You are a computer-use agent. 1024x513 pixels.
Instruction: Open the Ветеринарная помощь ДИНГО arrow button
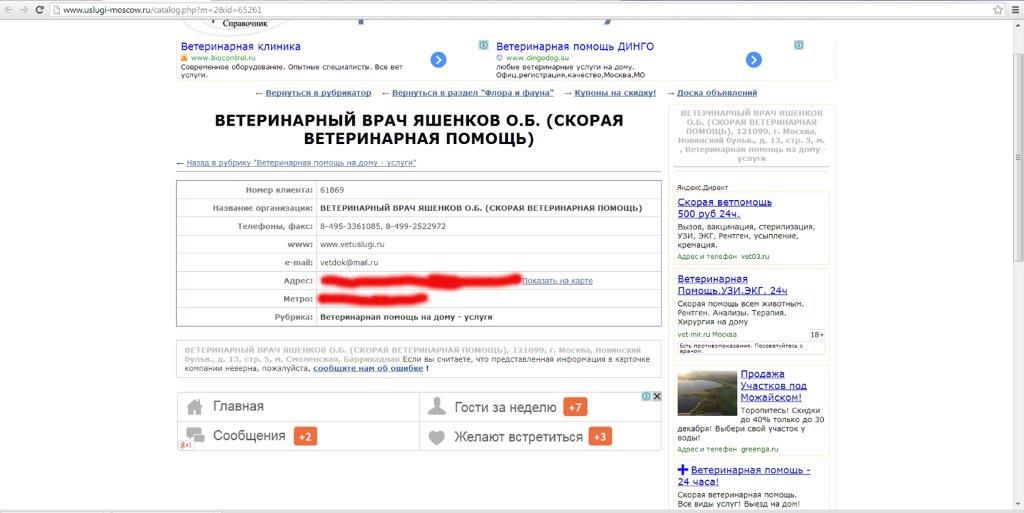click(754, 60)
